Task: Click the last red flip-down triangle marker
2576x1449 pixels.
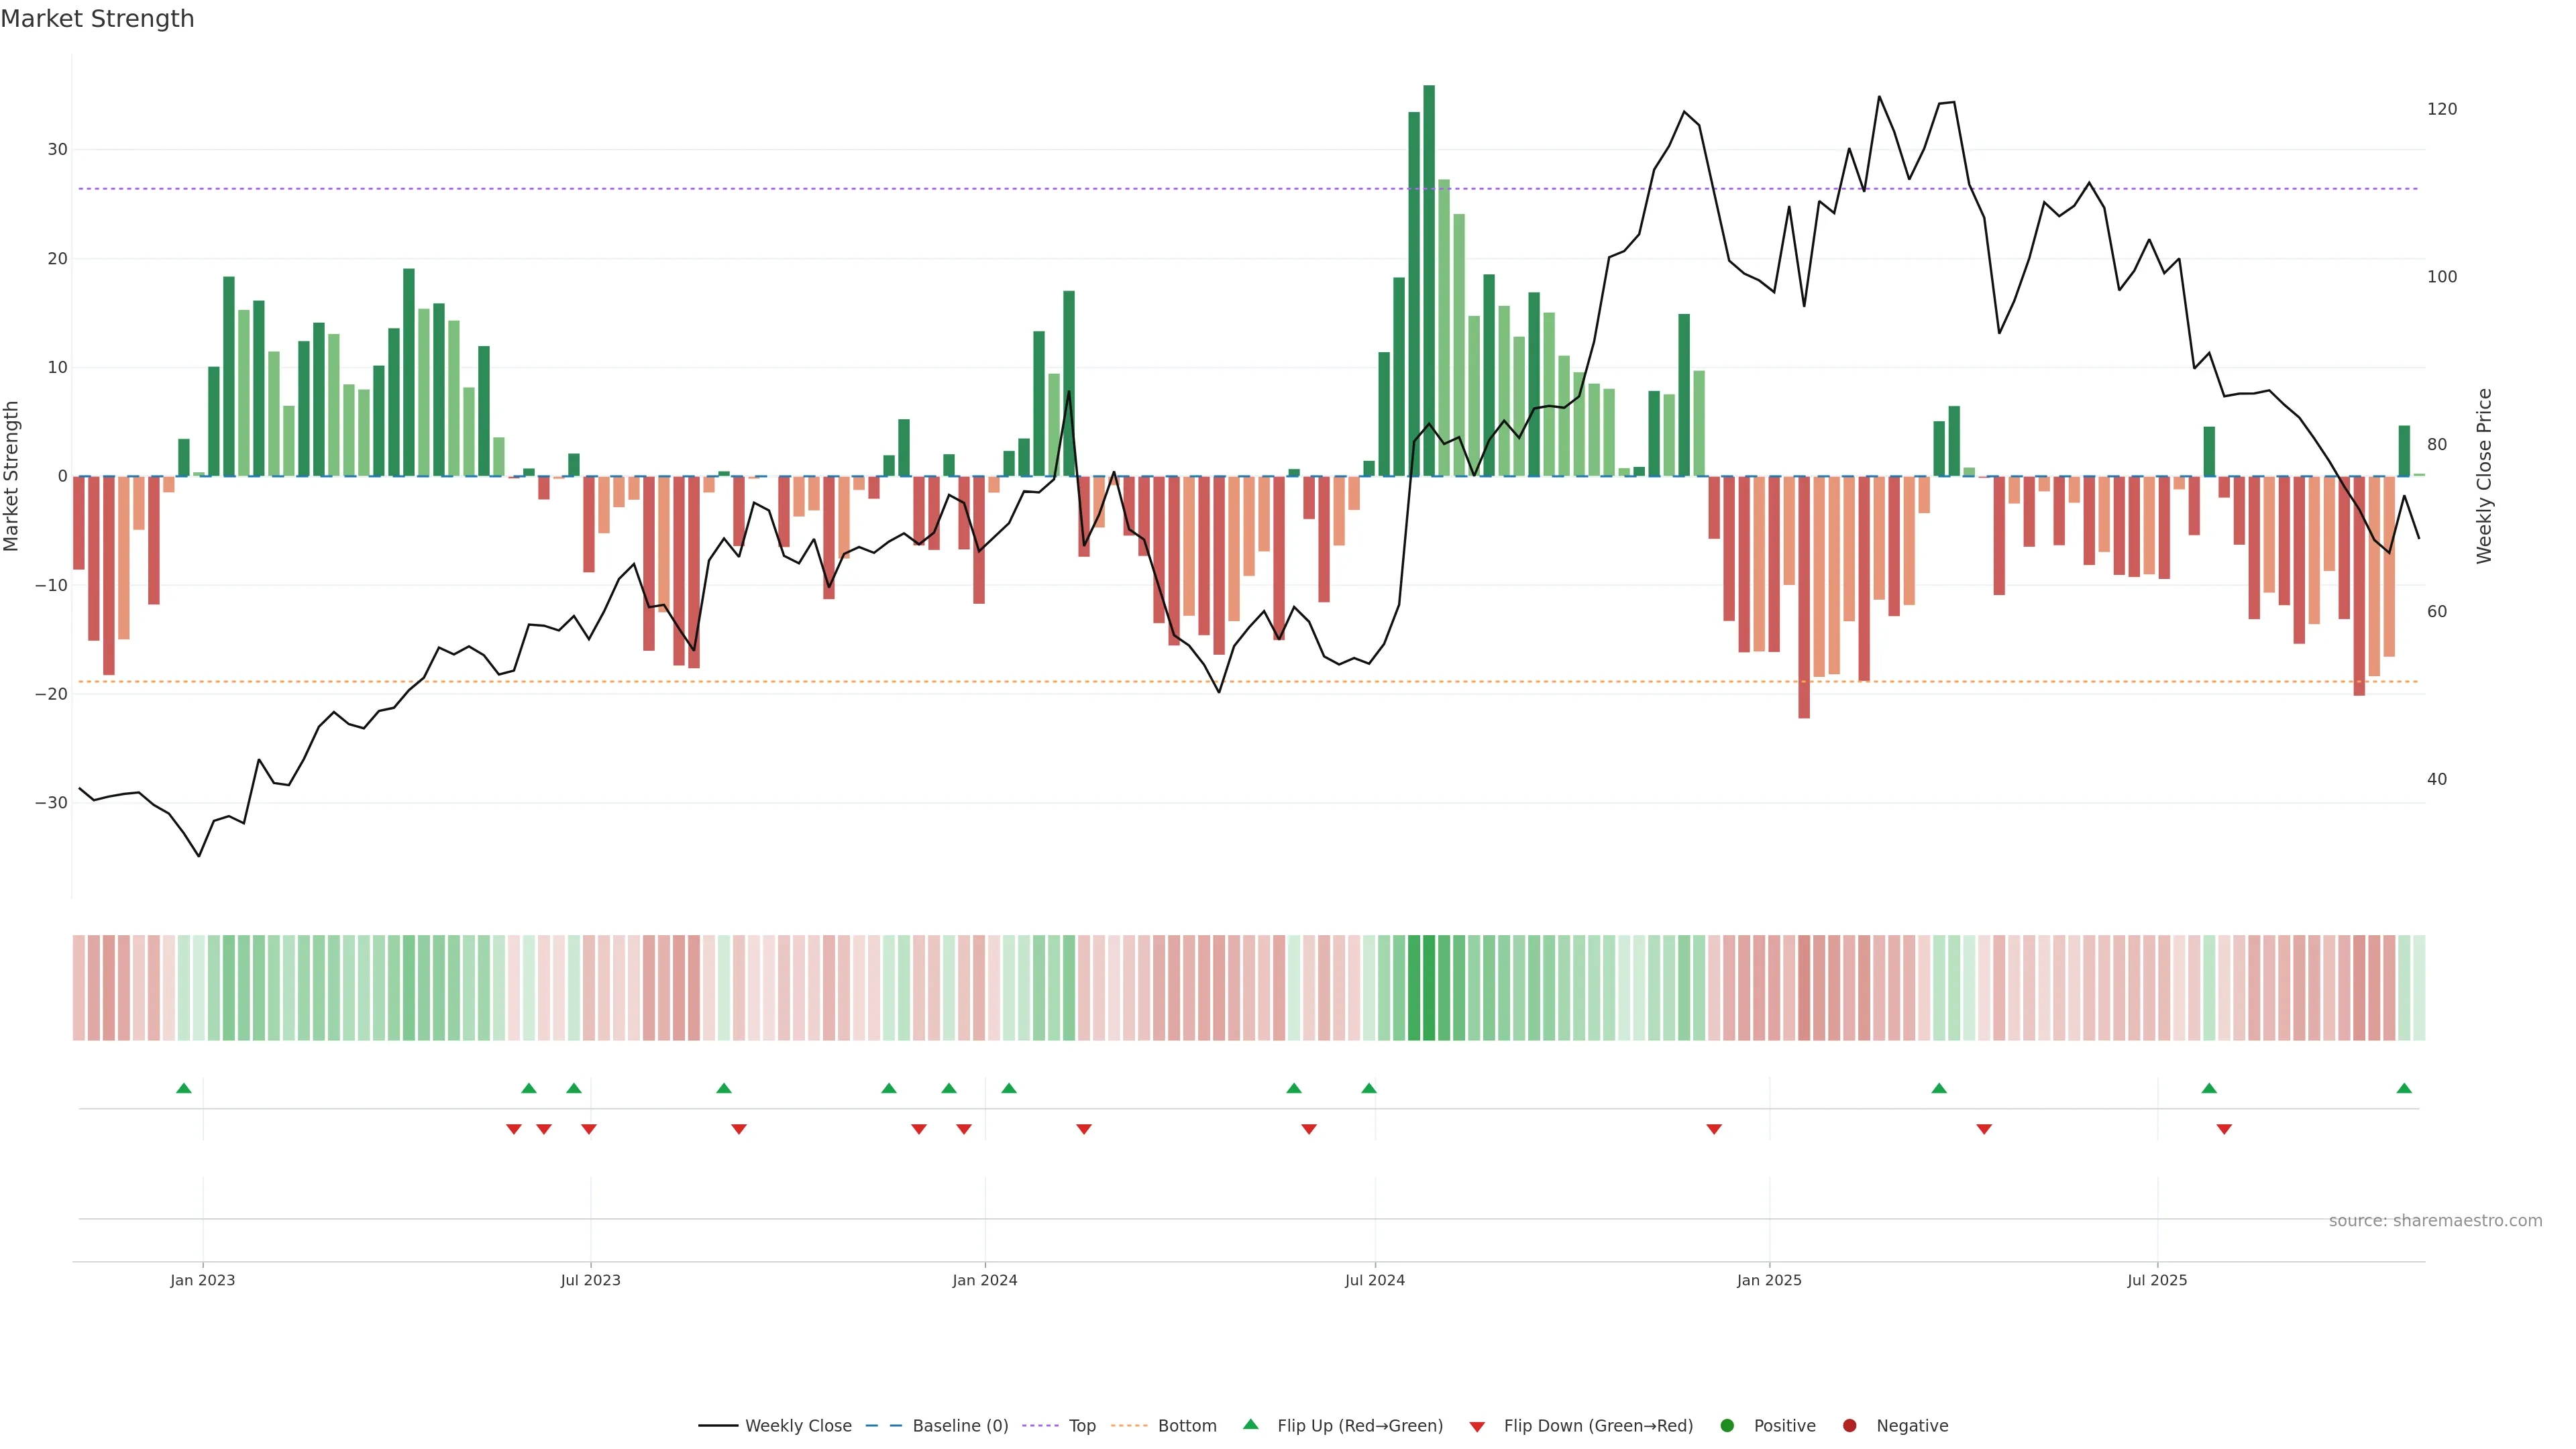Action: tap(2224, 1129)
